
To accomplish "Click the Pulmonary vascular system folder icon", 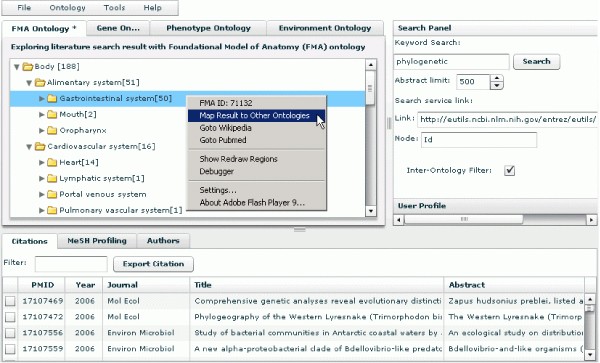I will (52, 210).
